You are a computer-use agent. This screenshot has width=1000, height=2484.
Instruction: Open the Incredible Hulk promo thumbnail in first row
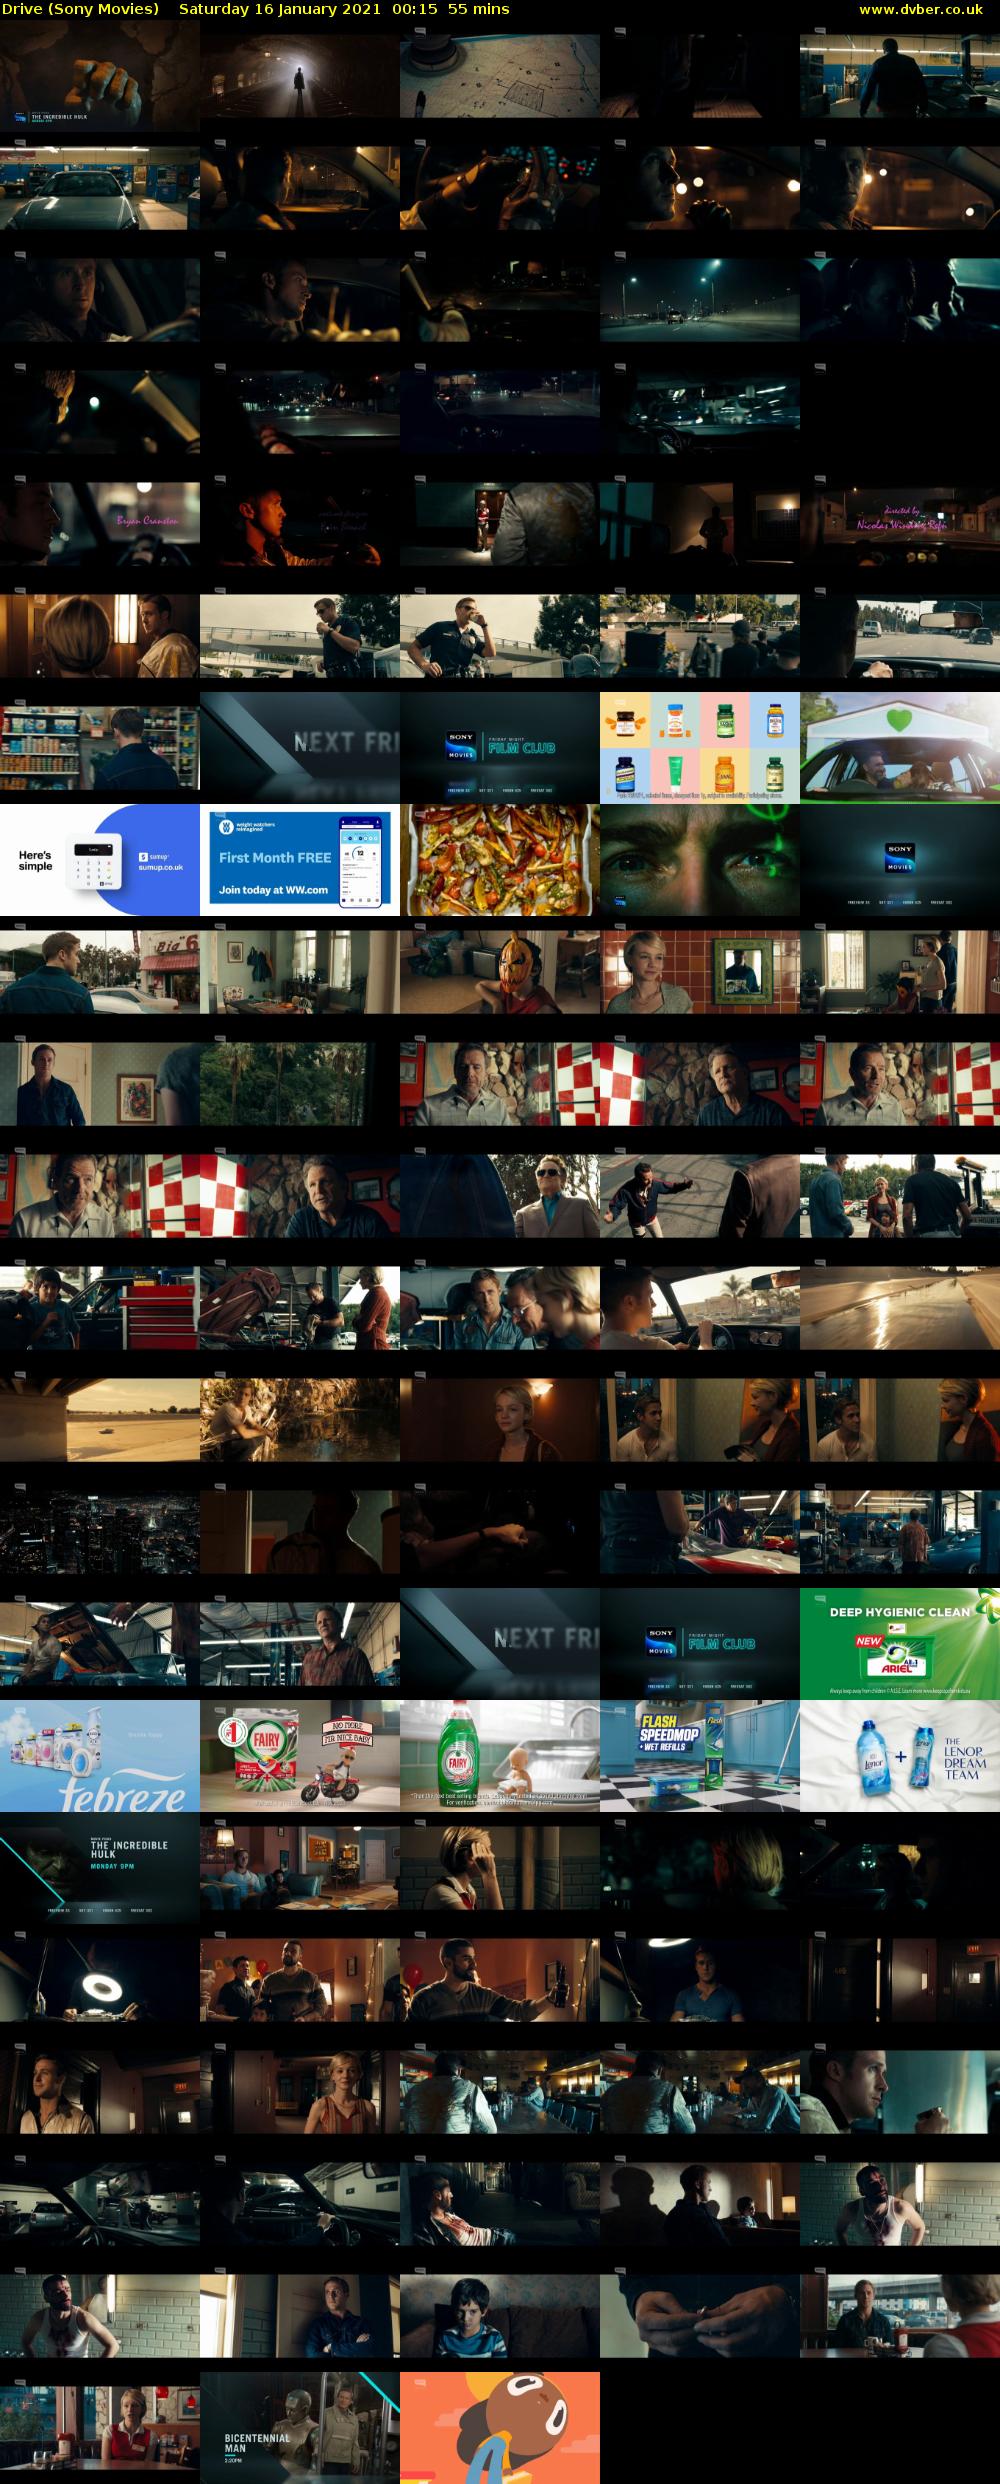point(100,76)
